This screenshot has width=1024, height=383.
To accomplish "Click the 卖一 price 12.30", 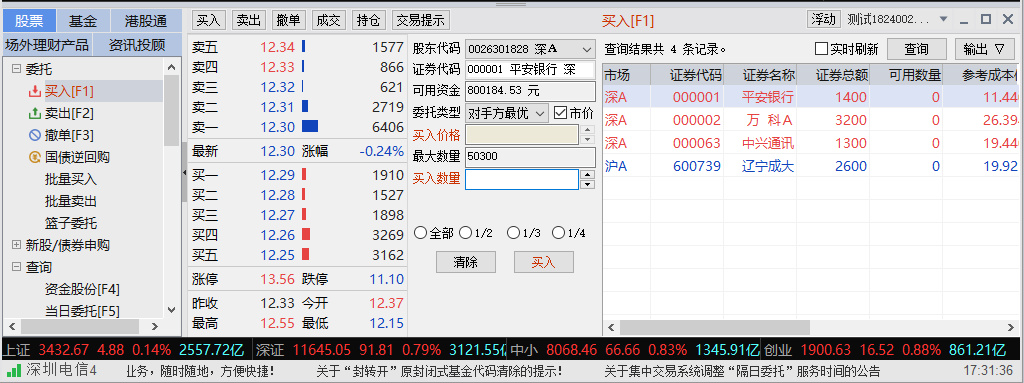I will (278, 127).
